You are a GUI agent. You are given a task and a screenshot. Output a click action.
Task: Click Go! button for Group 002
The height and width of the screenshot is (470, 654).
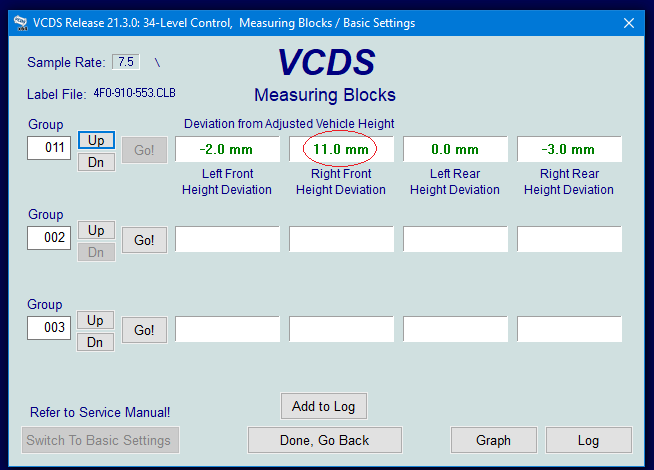[144, 240]
